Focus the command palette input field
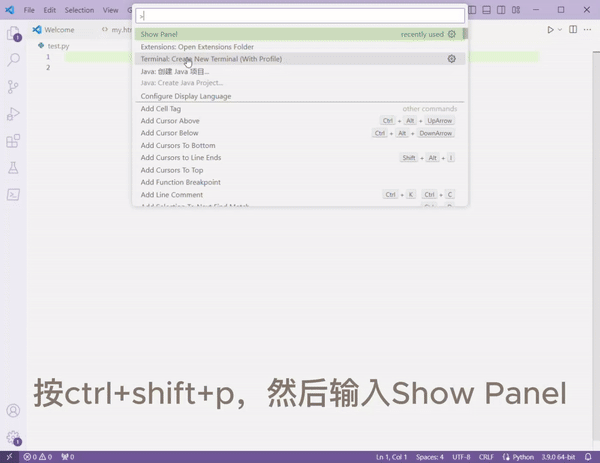 pyautogui.click(x=300, y=16)
